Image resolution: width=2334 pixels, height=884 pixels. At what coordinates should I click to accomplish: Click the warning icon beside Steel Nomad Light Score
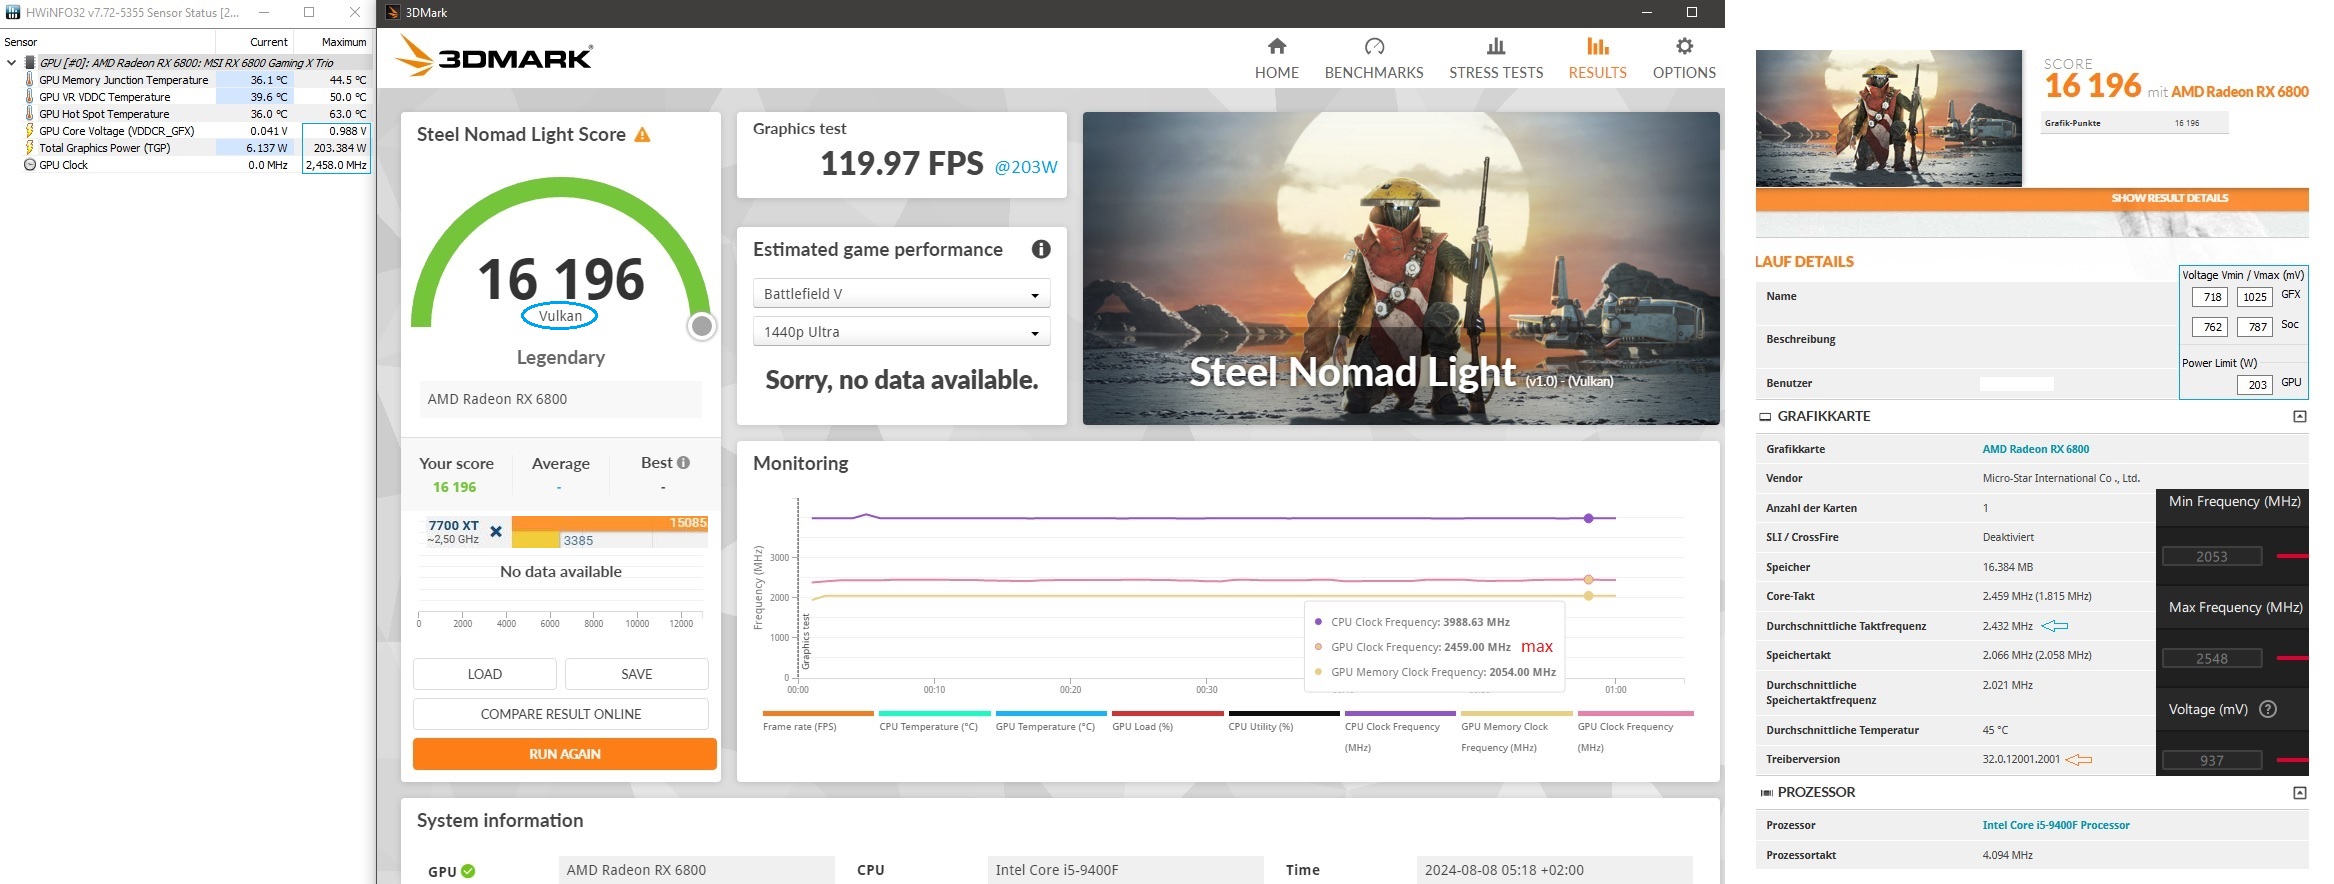click(642, 134)
